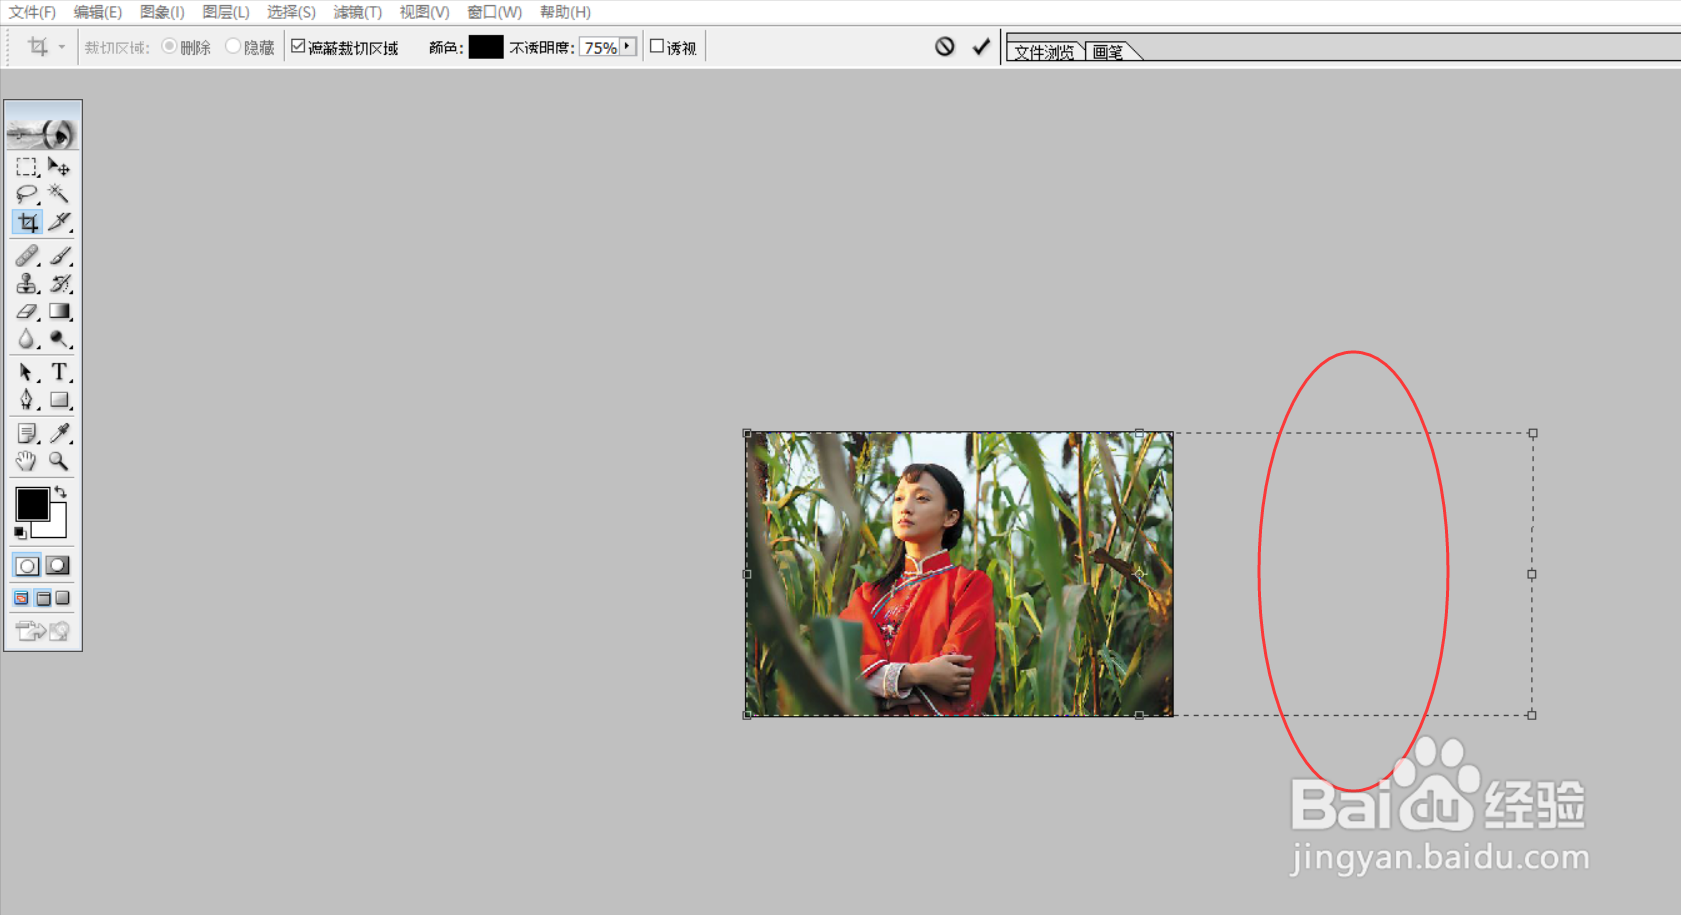Select the Brush tool
1681x915 pixels.
(59, 256)
